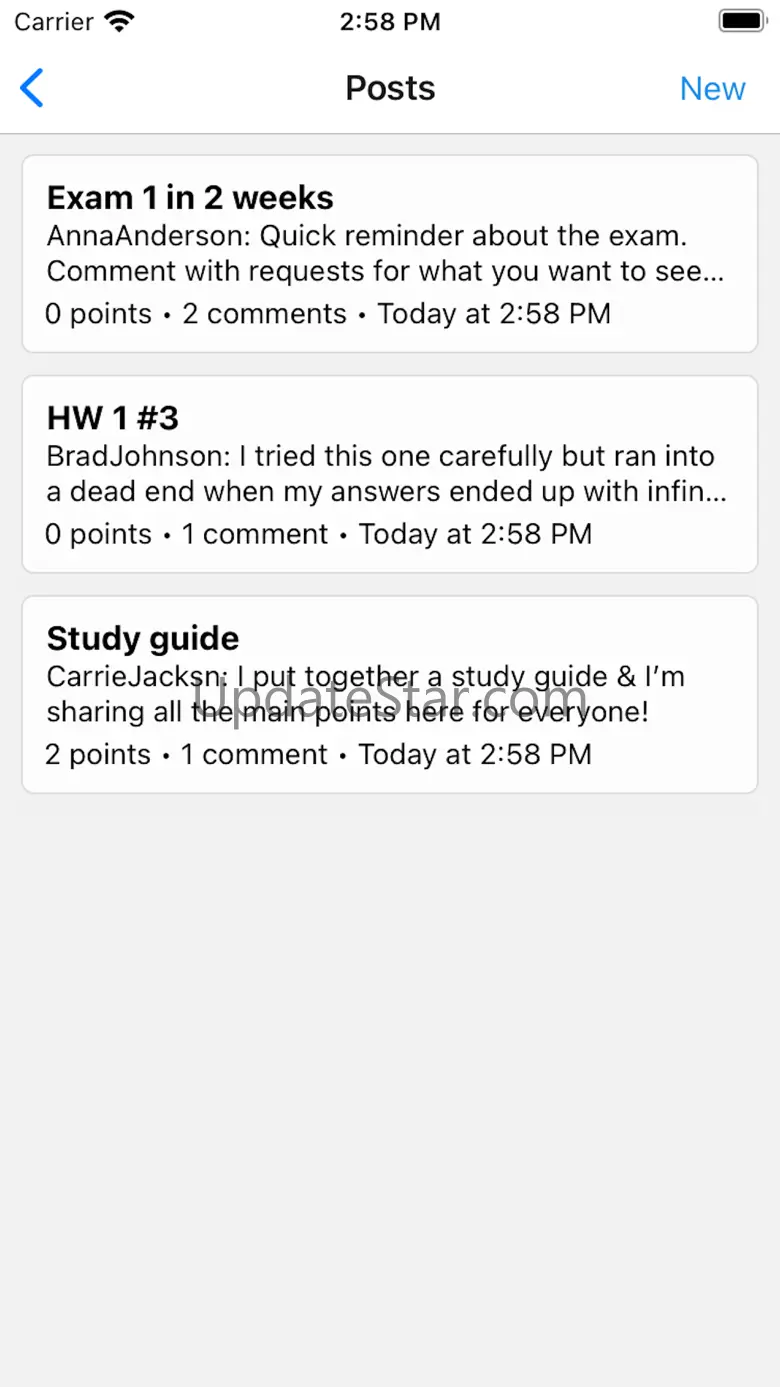780x1387 pixels.
Task: Open the "HW 1 #3" post title
Action: pos(113,418)
